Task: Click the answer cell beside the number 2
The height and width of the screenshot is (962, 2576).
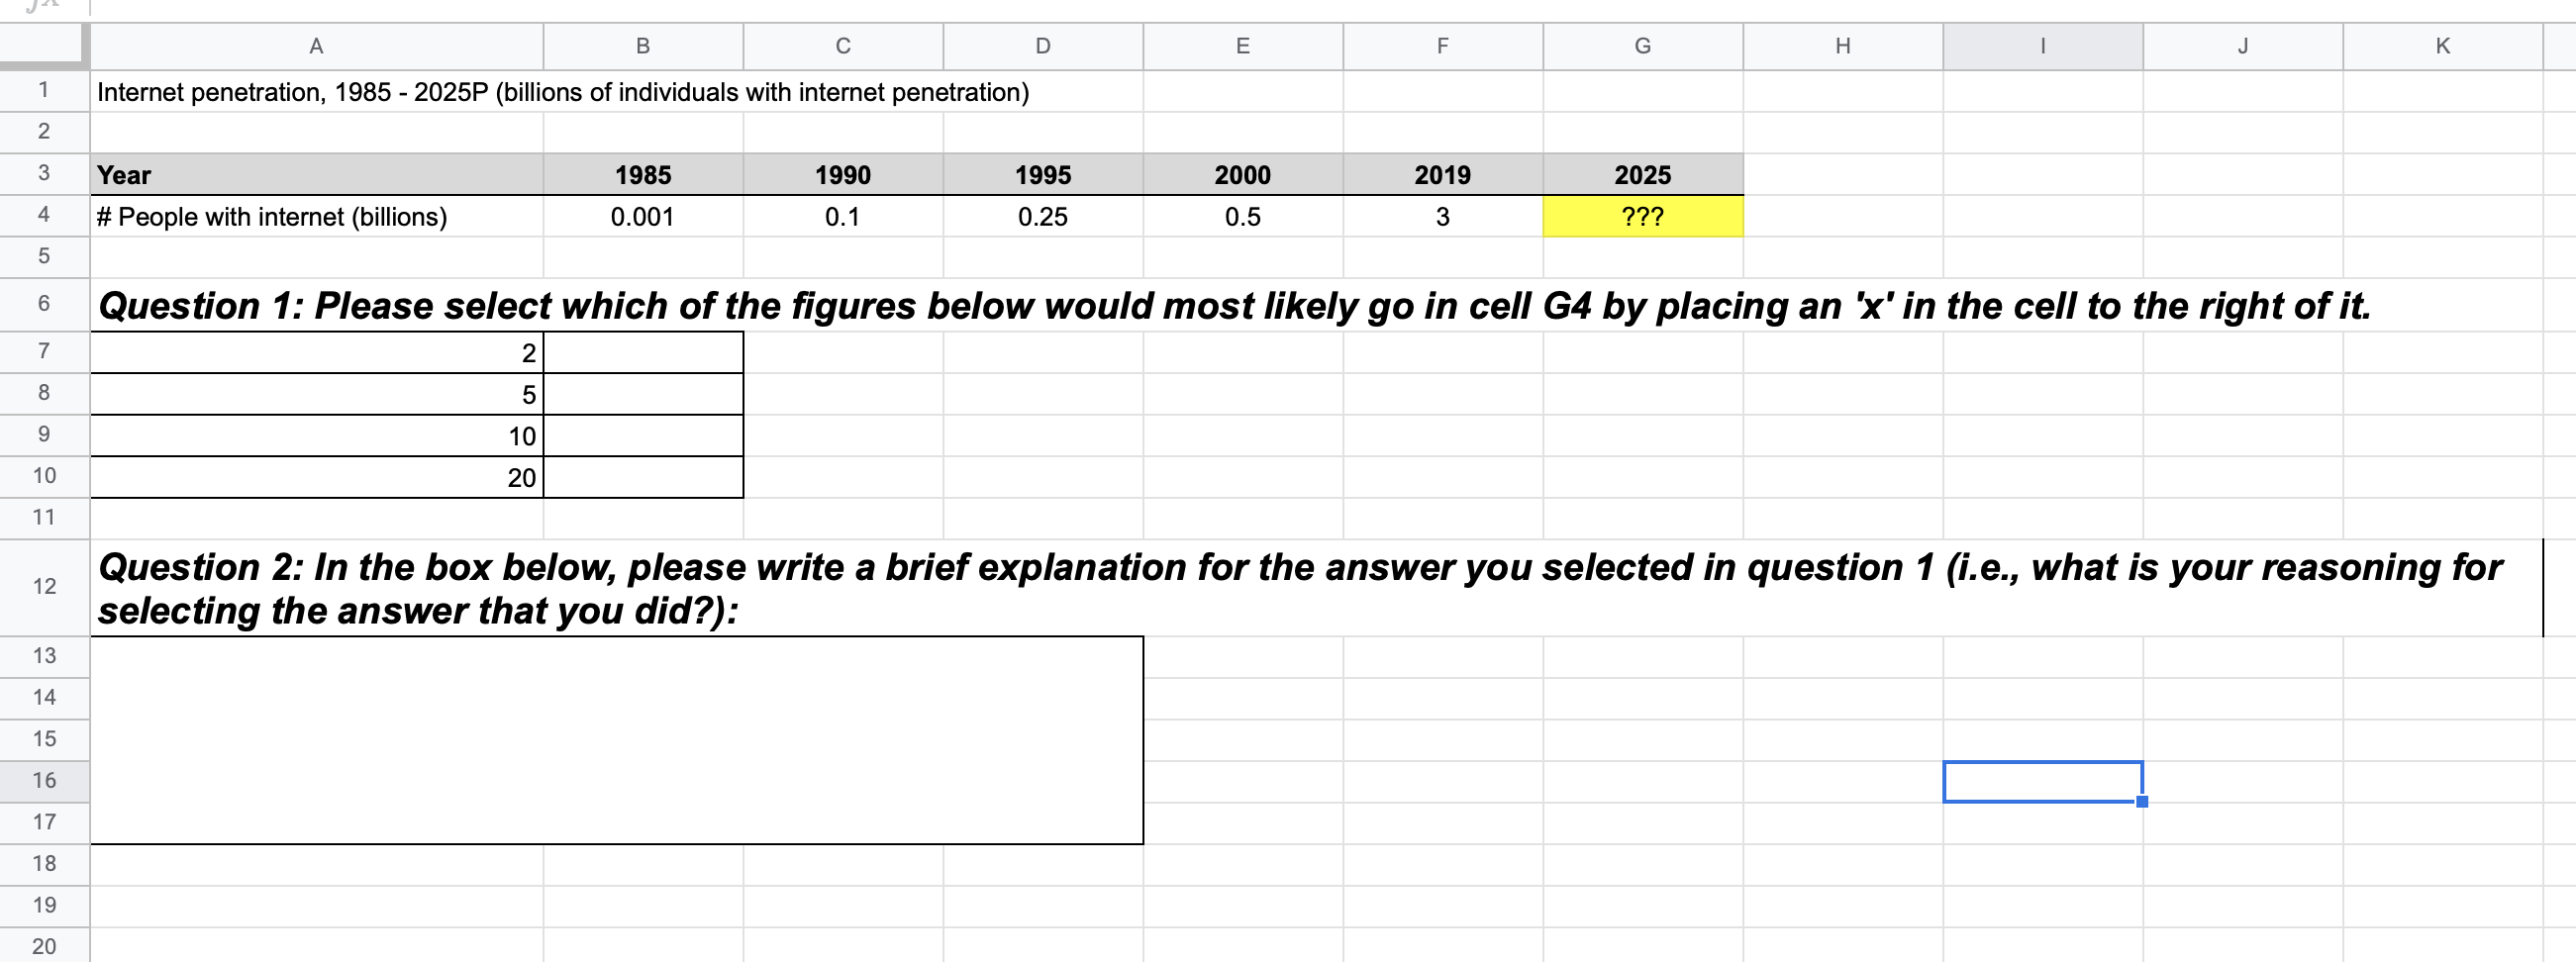Action: (642, 351)
